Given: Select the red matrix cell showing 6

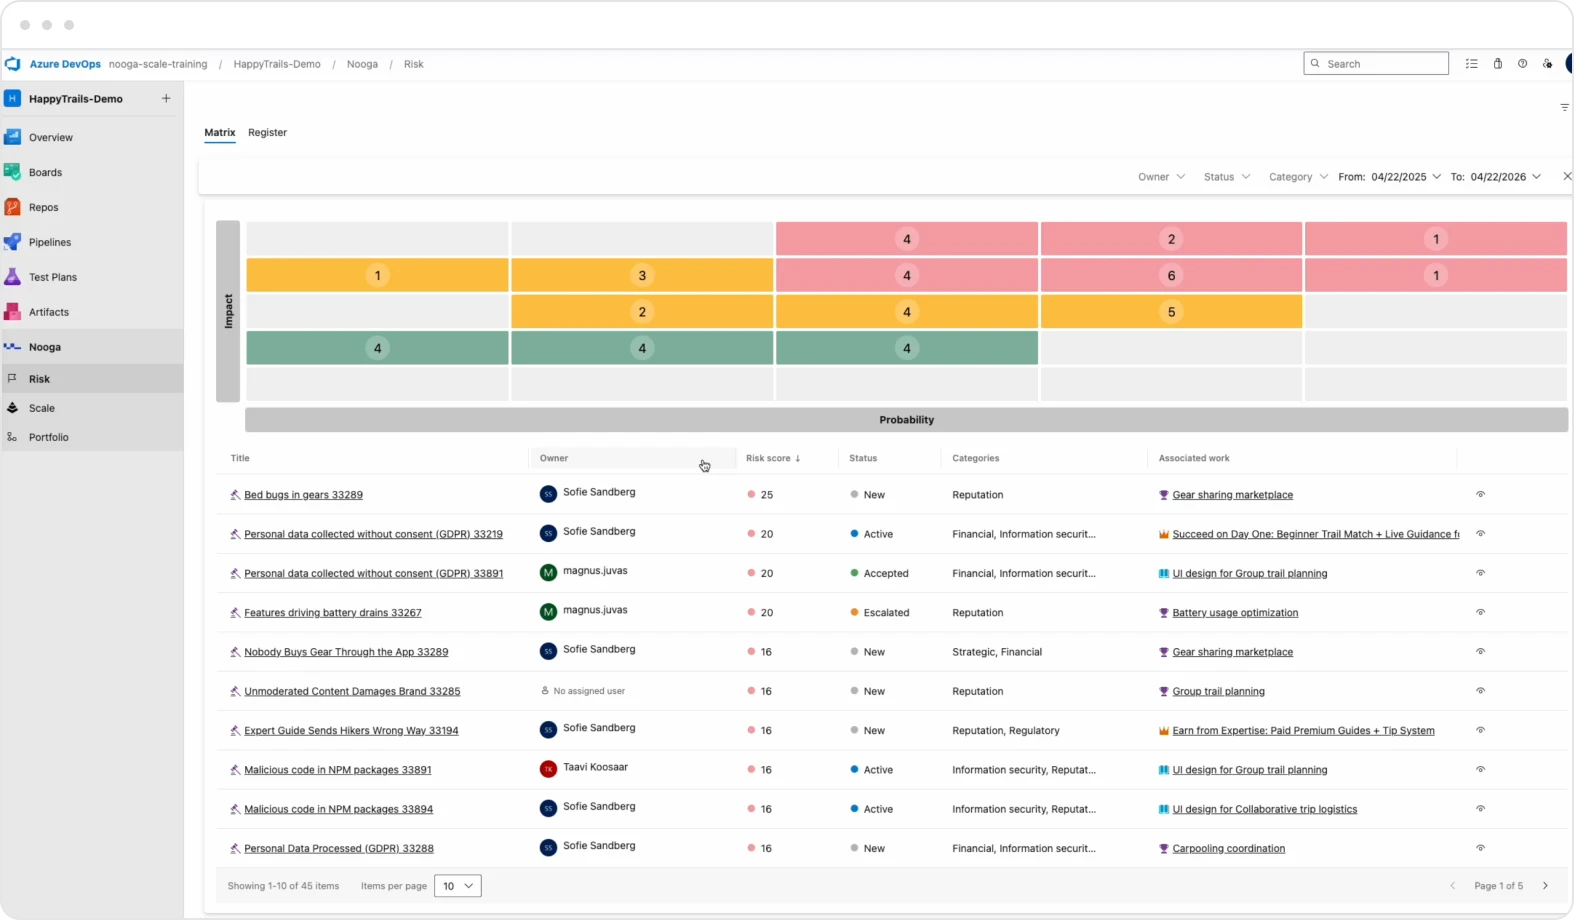Looking at the screenshot, I should coord(1171,275).
